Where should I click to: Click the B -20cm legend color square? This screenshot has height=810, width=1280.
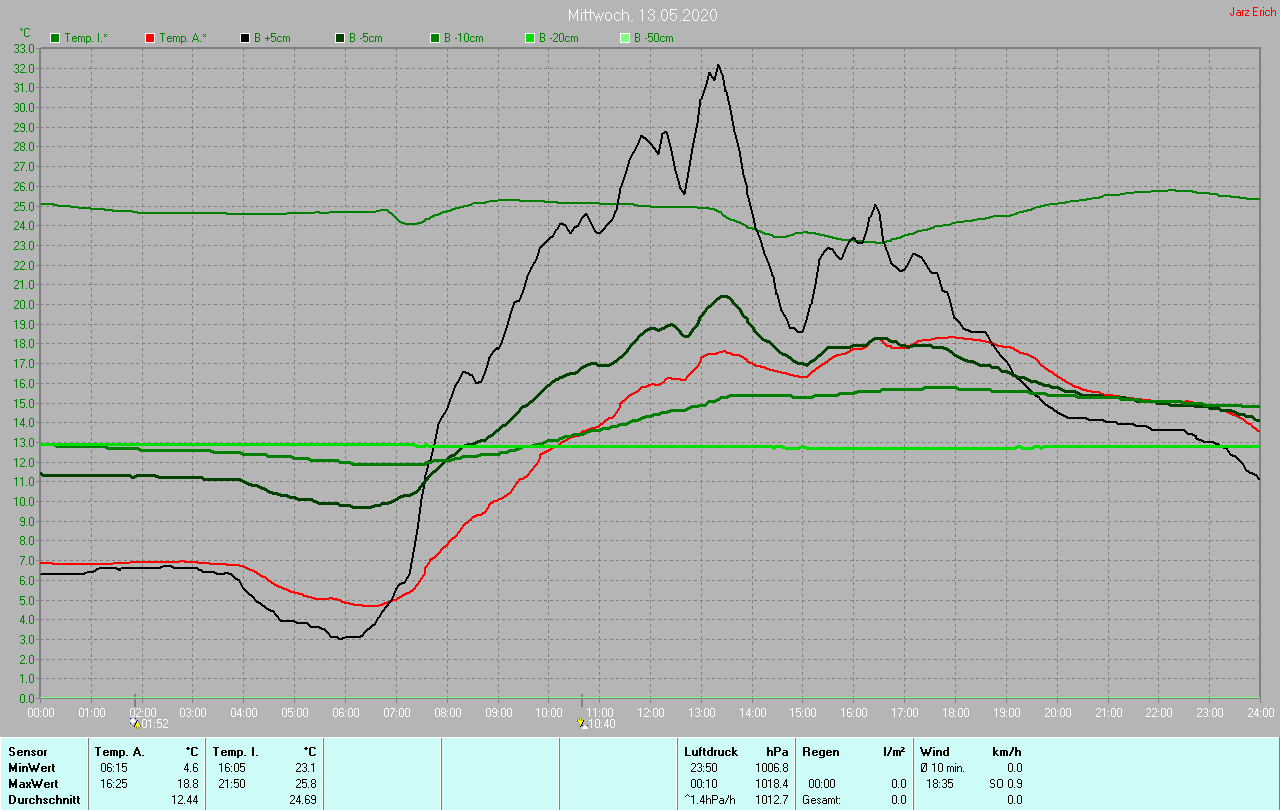[x=529, y=37]
